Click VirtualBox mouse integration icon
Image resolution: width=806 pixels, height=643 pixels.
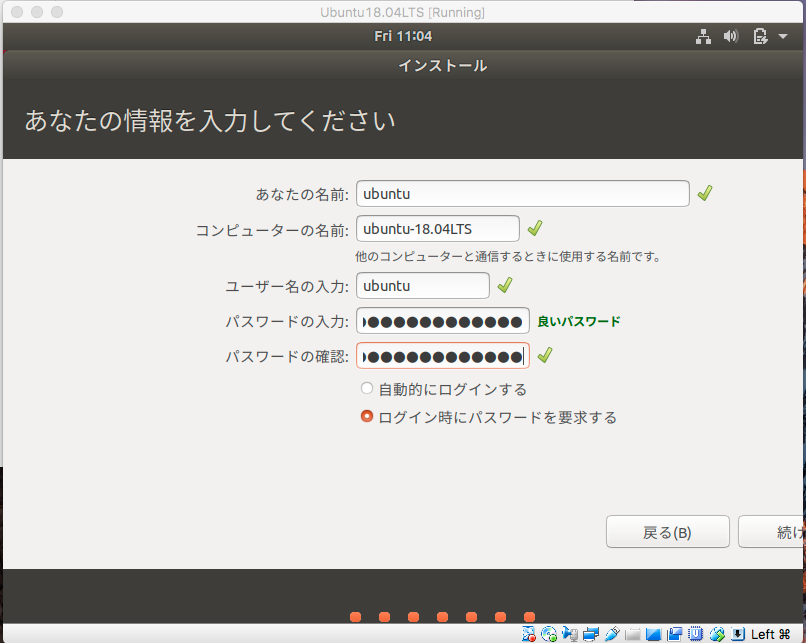[x=717, y=634]
